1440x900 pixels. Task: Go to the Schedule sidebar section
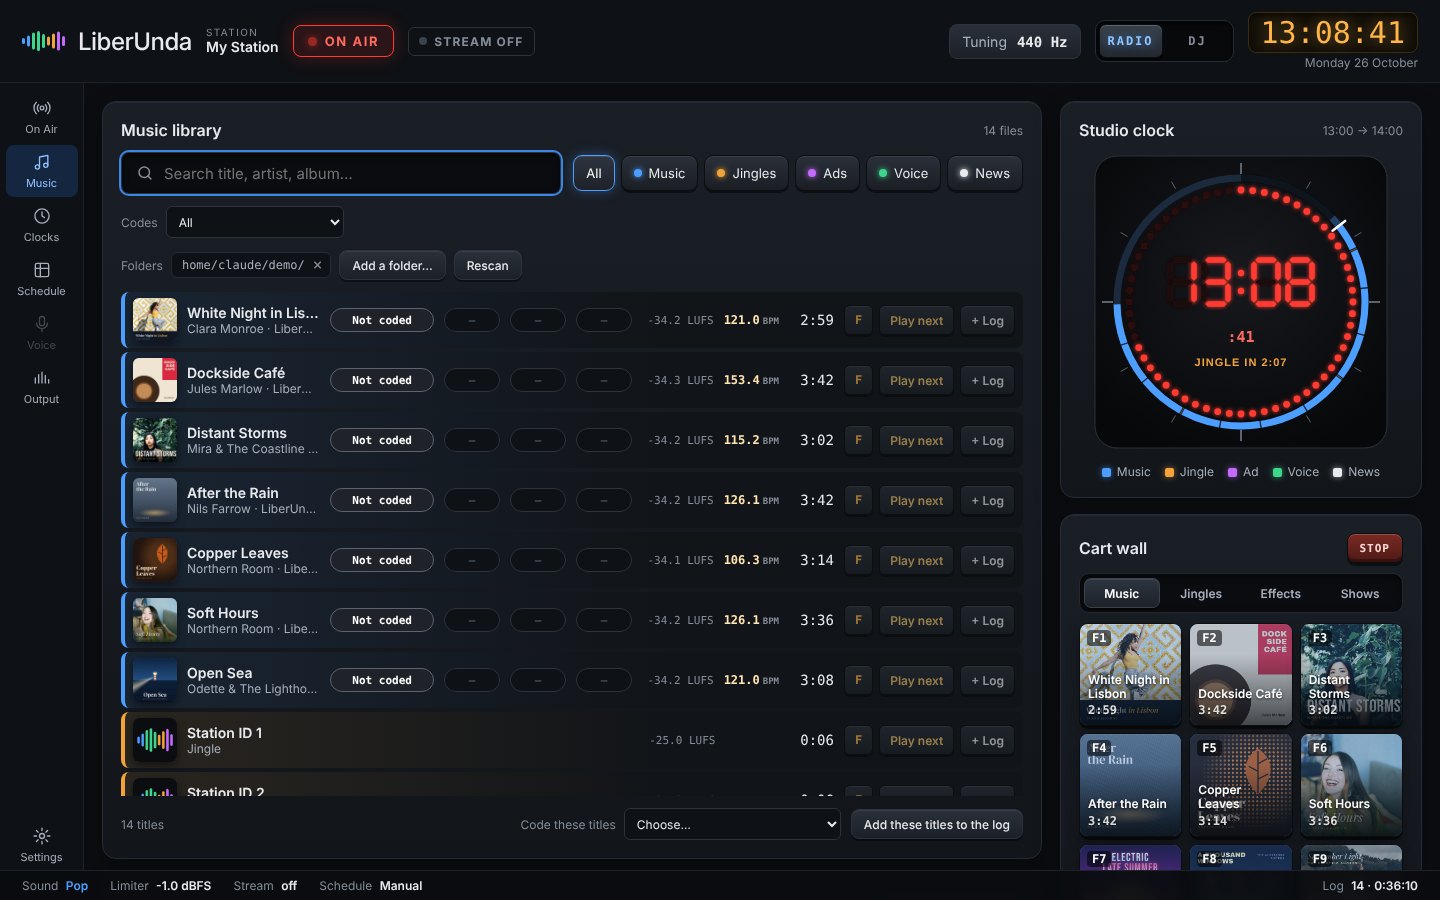pyautogui.click(x=41, y=279)
